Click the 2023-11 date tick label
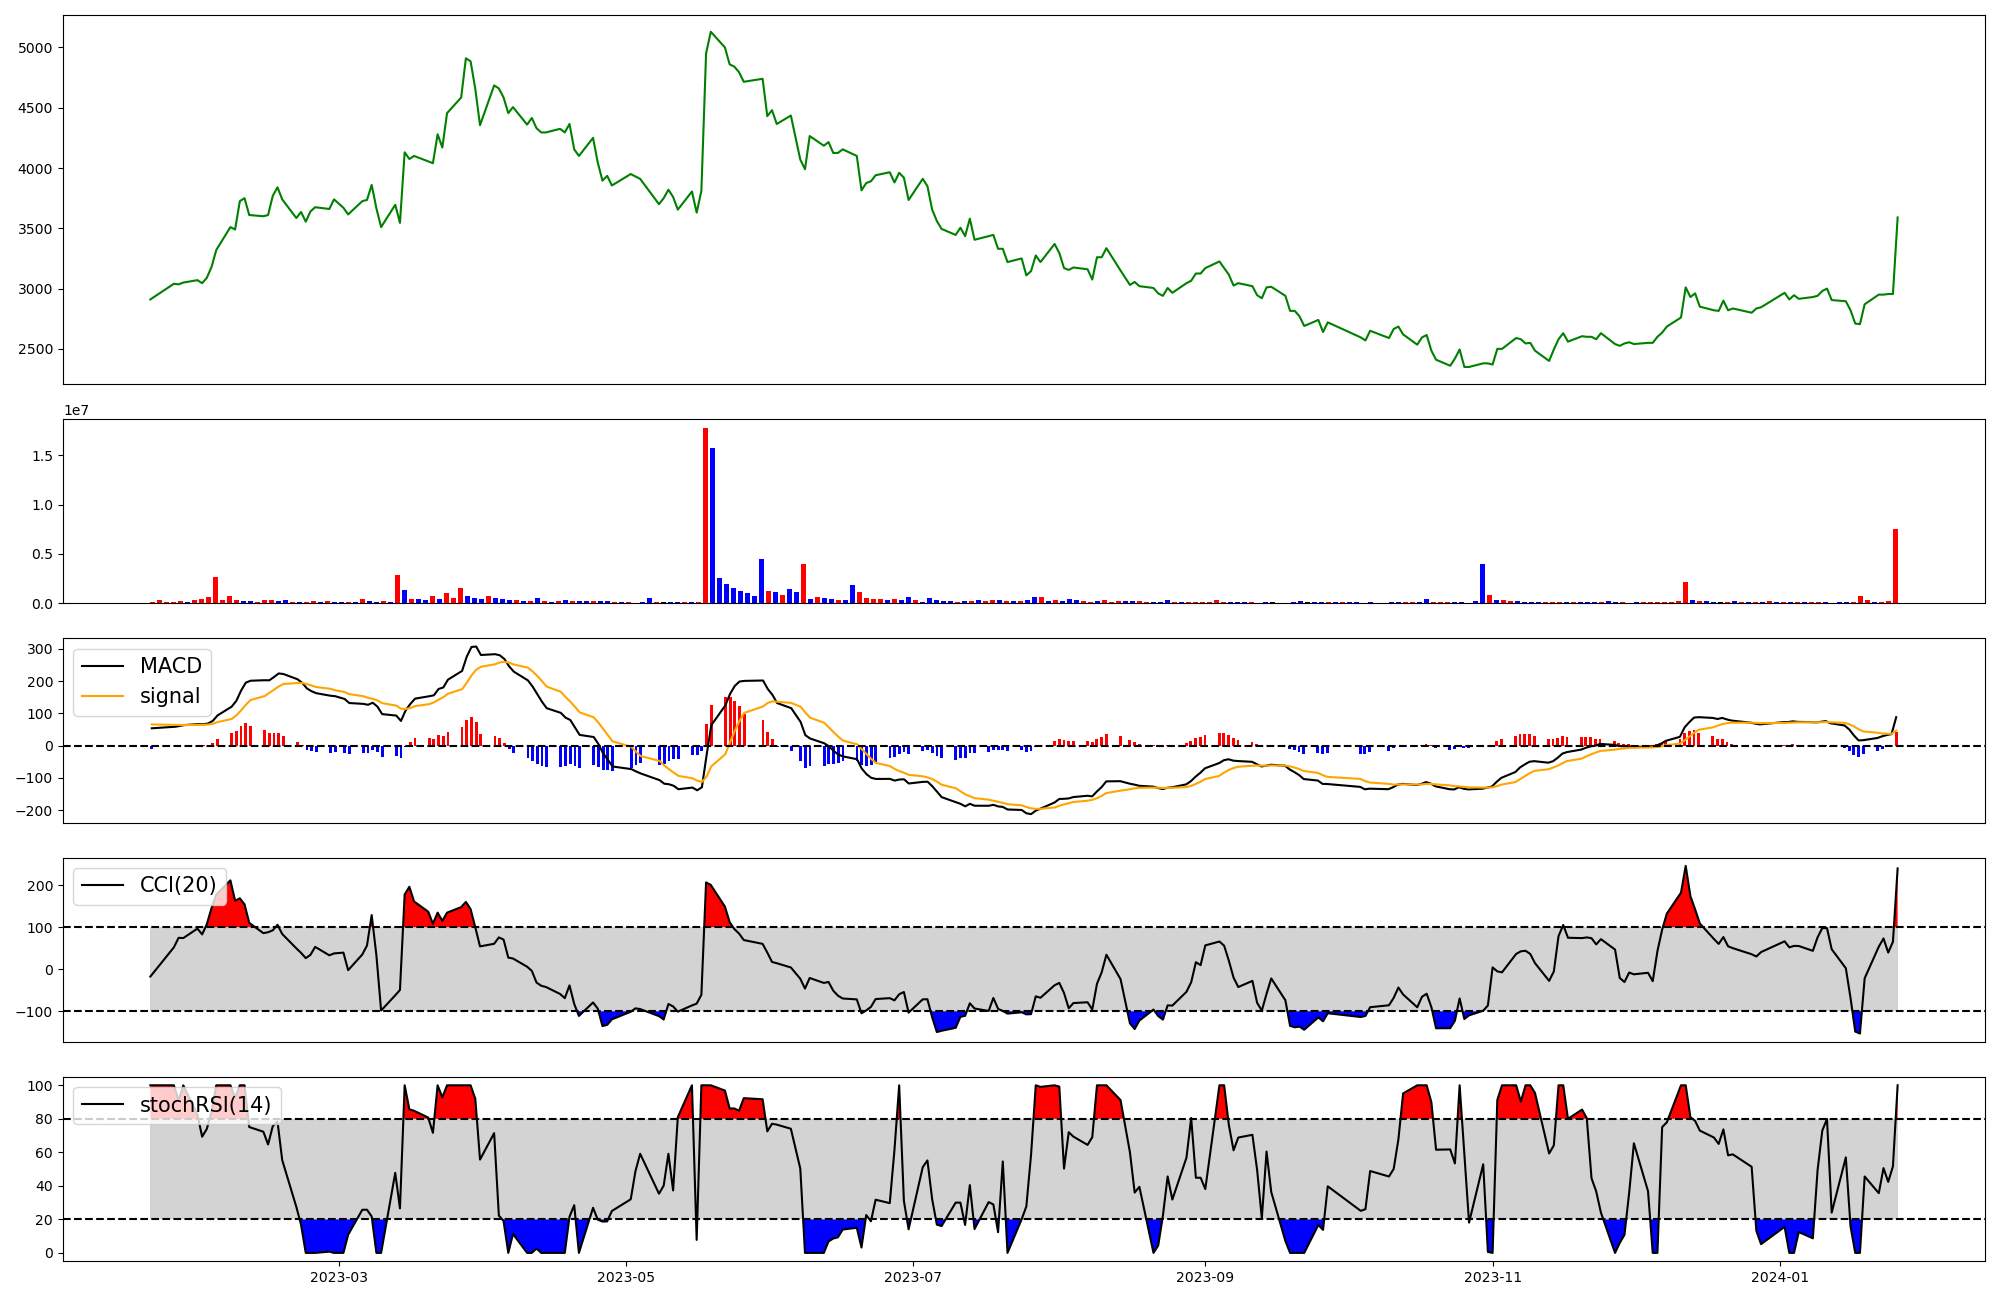Viewport: 2000px width, 1300px height. [1493, 1277]
